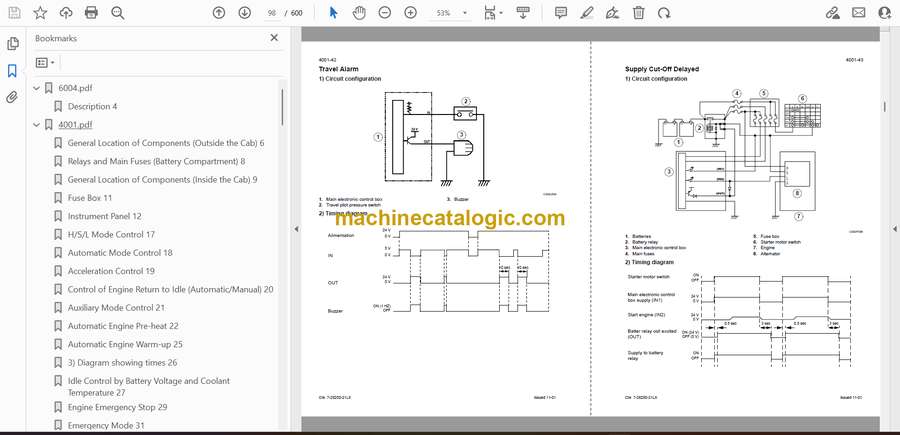Zoom in with plus button
900x435 pixels.
[410, 13]
